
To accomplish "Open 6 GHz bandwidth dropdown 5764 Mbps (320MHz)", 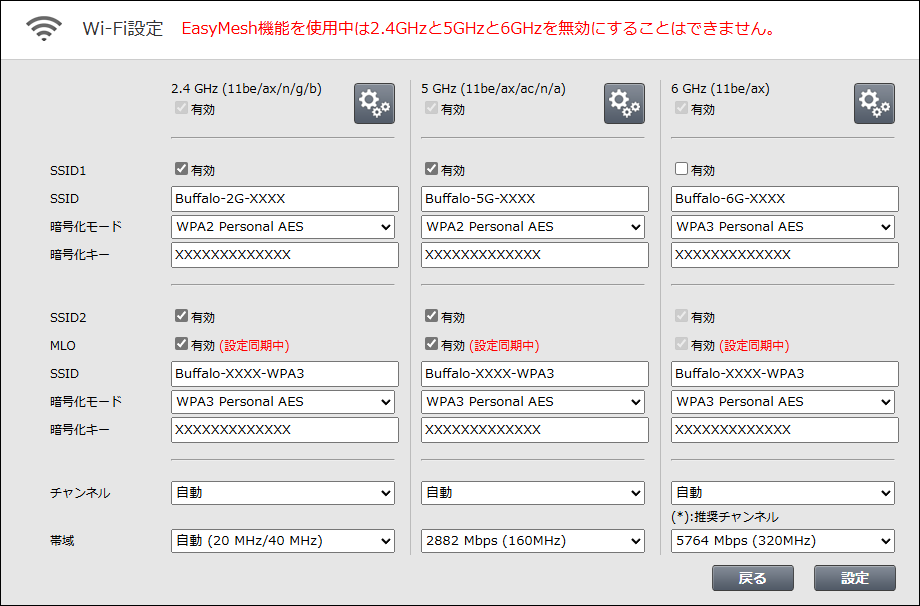I will (x=783, y=541).
